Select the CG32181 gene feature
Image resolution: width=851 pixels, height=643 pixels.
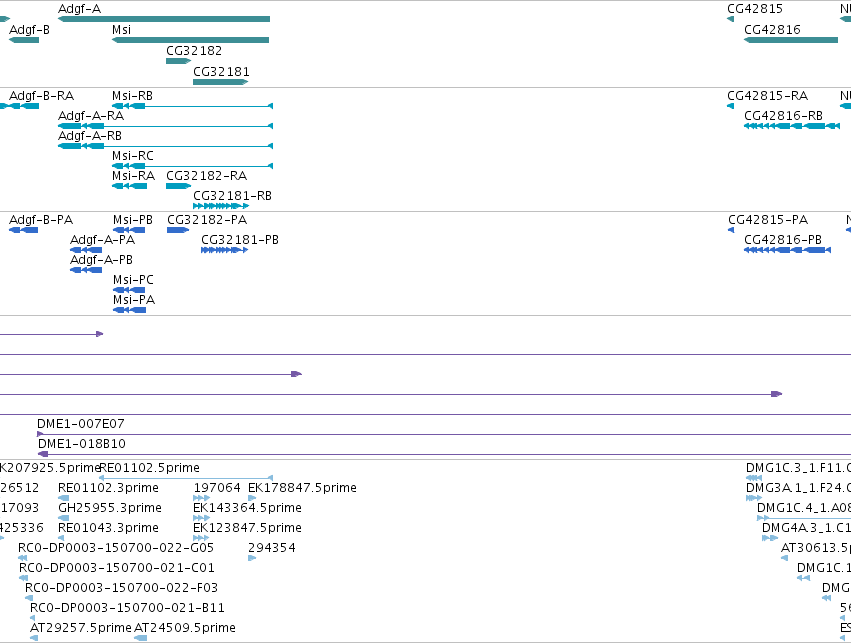pos(220,82)
